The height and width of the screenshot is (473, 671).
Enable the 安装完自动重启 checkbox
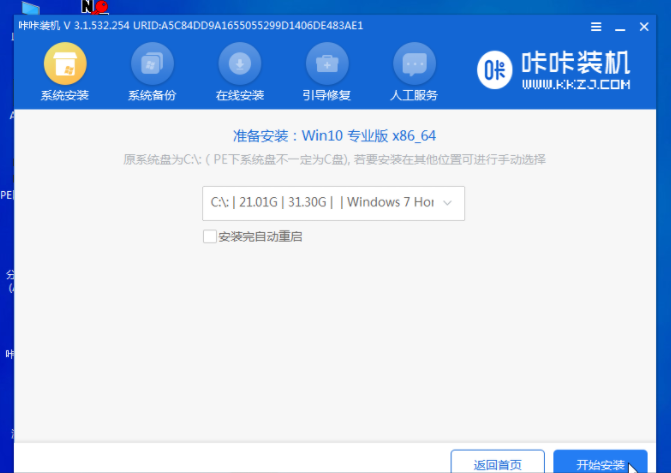coord(209,237)
